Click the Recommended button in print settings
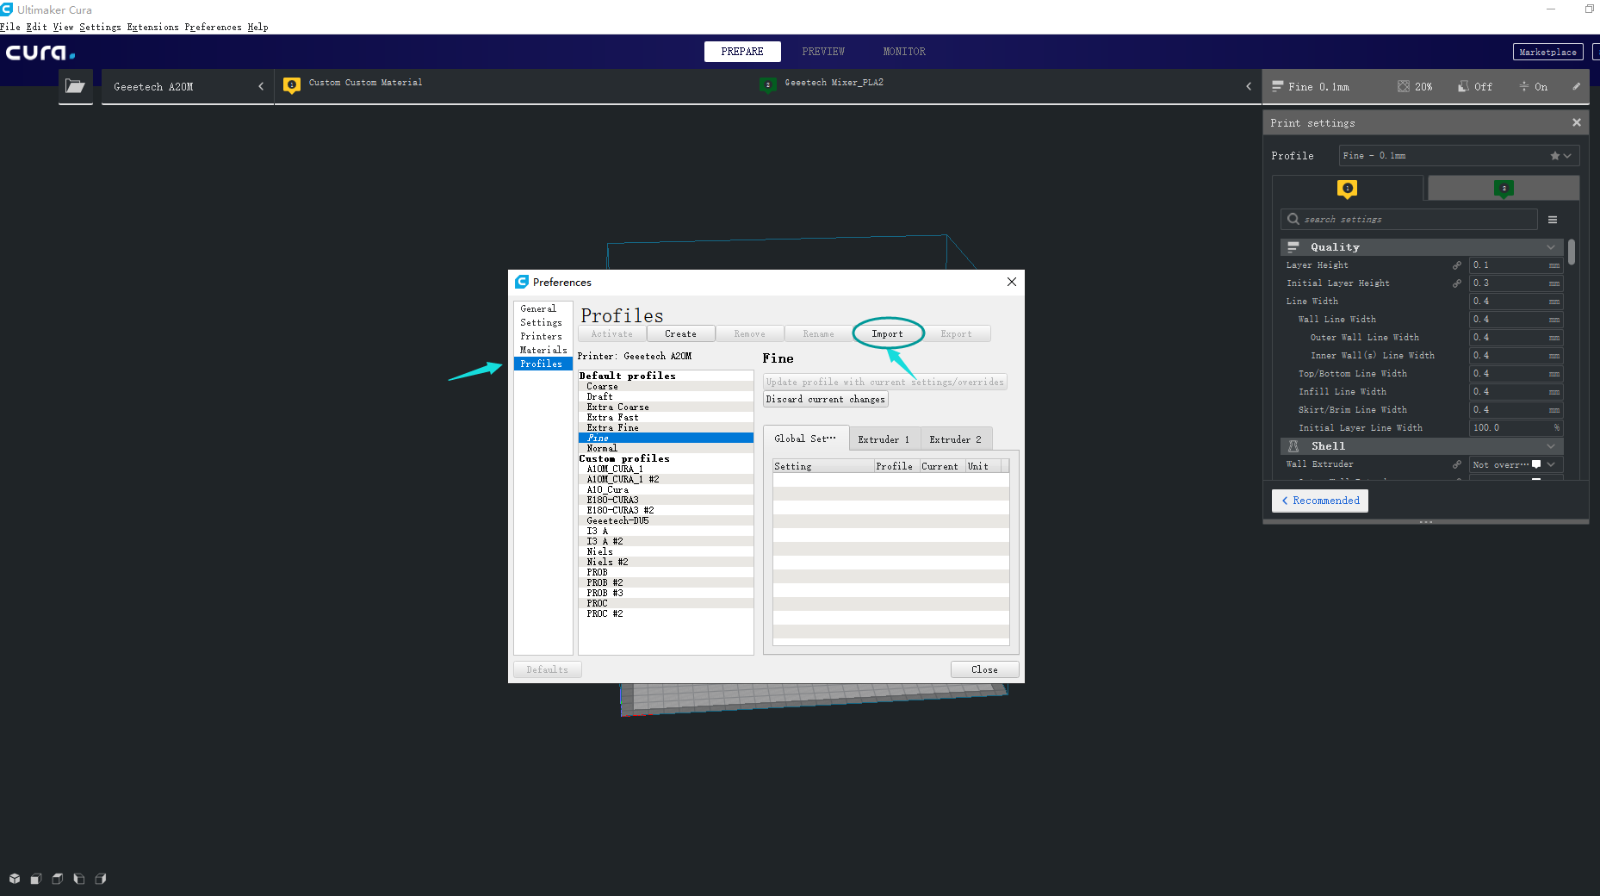This screenshot has height=896, width=1600. tap(1320, 501)
